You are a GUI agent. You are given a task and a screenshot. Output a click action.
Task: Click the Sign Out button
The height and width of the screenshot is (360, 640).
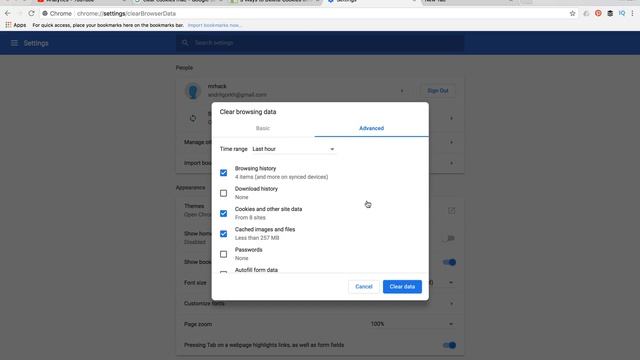click(x=438, y=91)
